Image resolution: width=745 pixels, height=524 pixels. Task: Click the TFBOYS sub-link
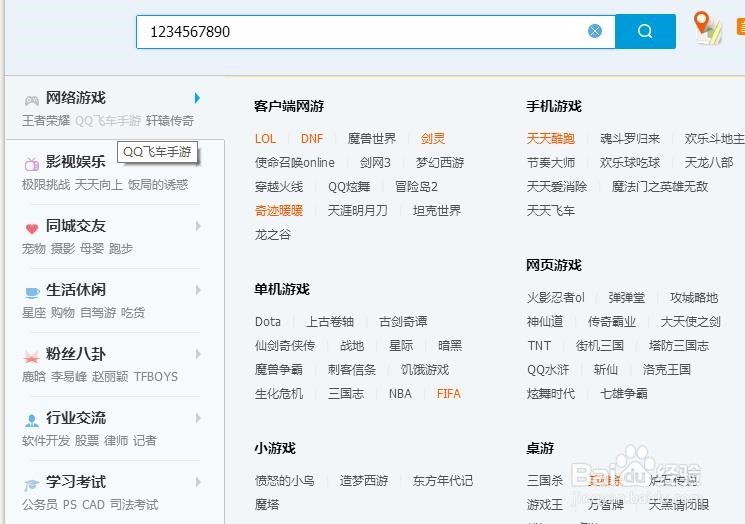click(x=156, y=377)
